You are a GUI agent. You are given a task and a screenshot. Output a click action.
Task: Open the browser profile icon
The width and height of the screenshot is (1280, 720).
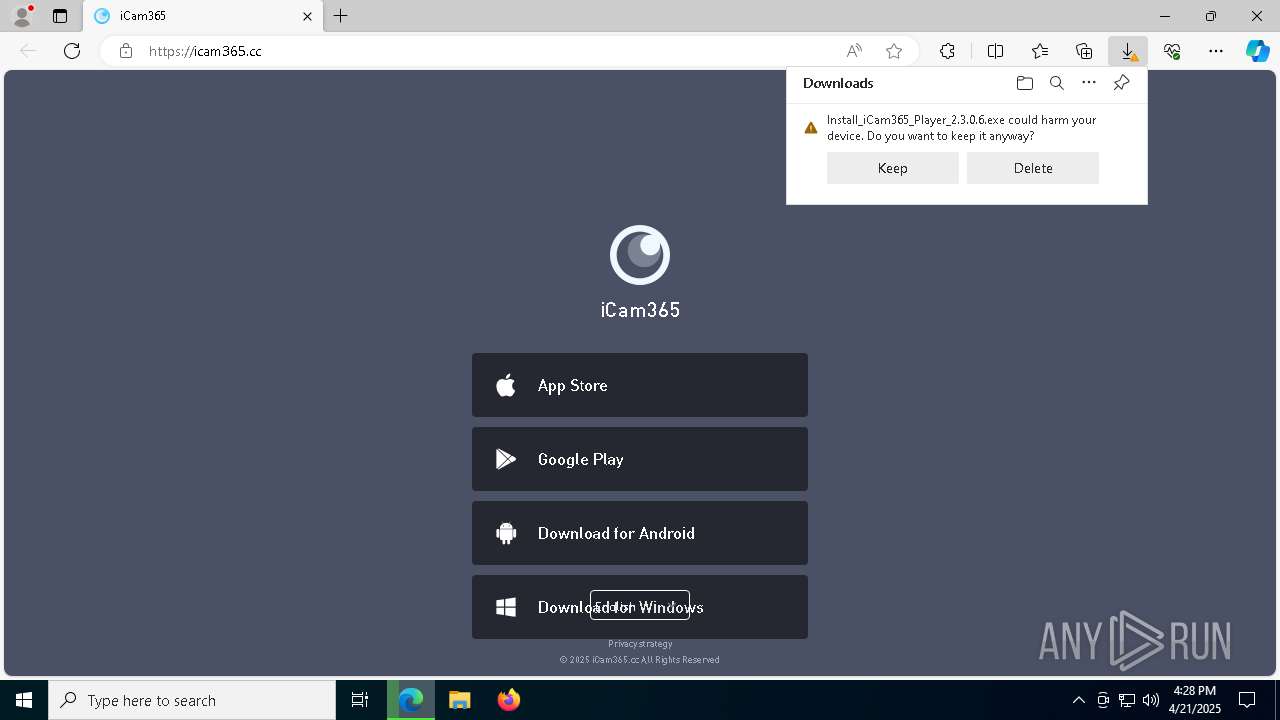coord(22,16)
